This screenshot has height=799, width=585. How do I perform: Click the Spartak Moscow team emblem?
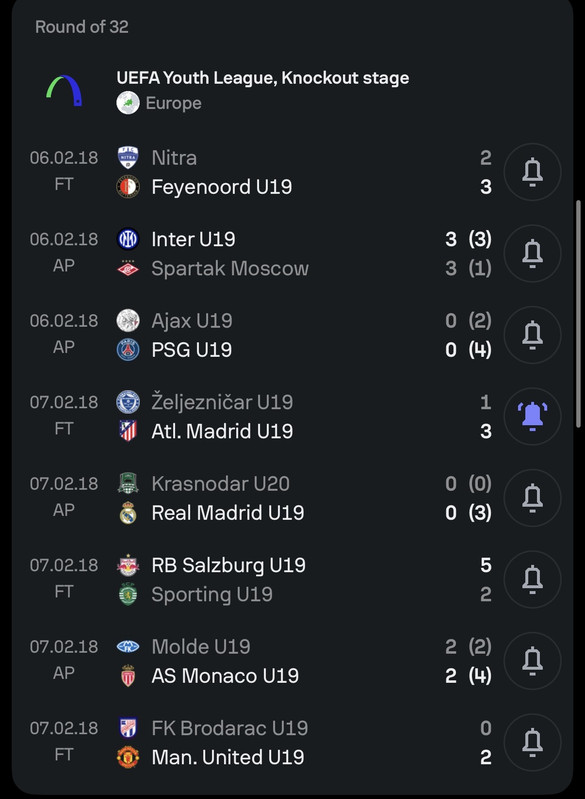coord(128,269)
